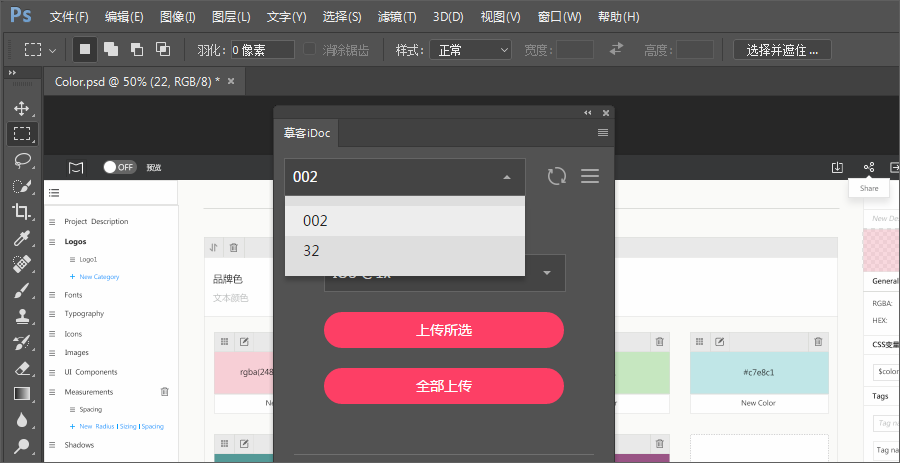The height and width of the screenshot is (463, 900).
Task: Select the 摹客iDoc panel tab
Action: pos(307,133)
